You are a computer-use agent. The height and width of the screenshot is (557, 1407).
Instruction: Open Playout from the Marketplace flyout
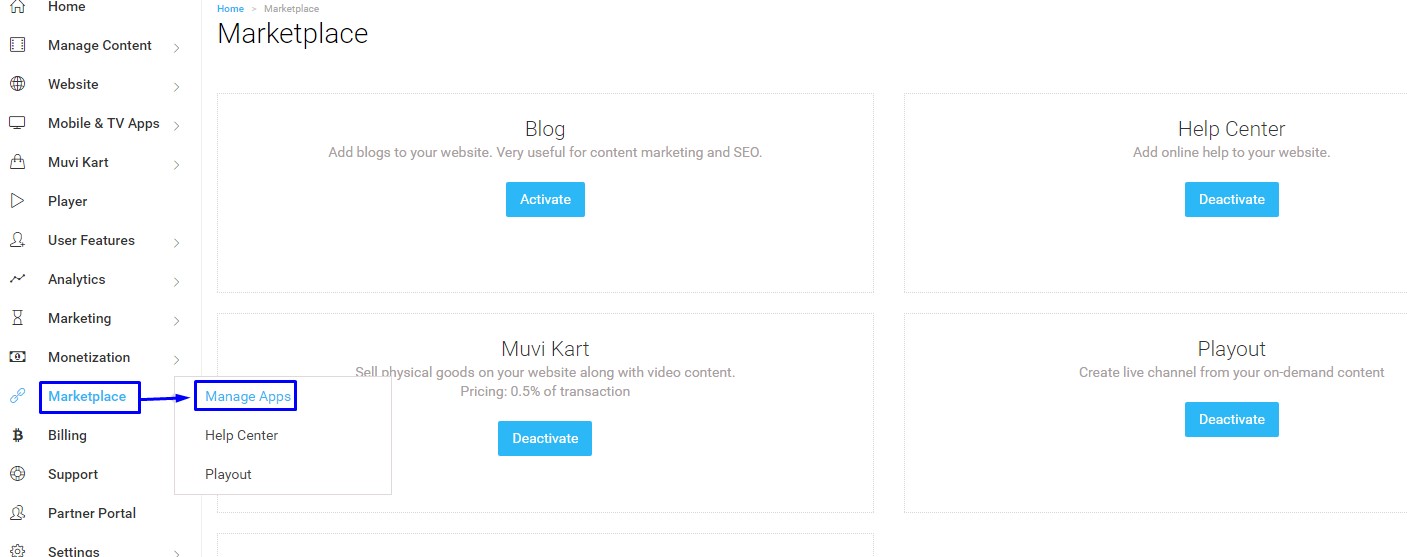[x=228, y=474]
